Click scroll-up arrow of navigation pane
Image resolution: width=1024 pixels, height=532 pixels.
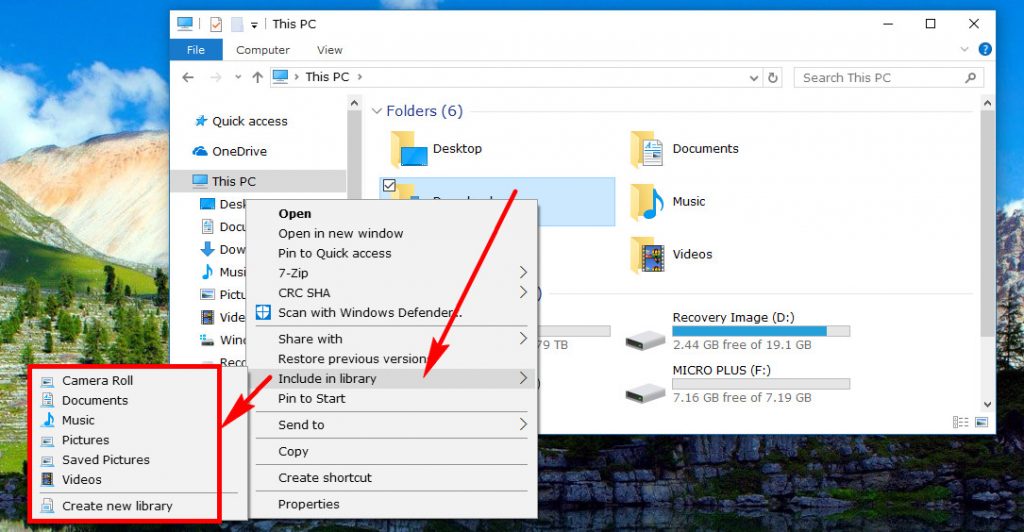point(354,102)
